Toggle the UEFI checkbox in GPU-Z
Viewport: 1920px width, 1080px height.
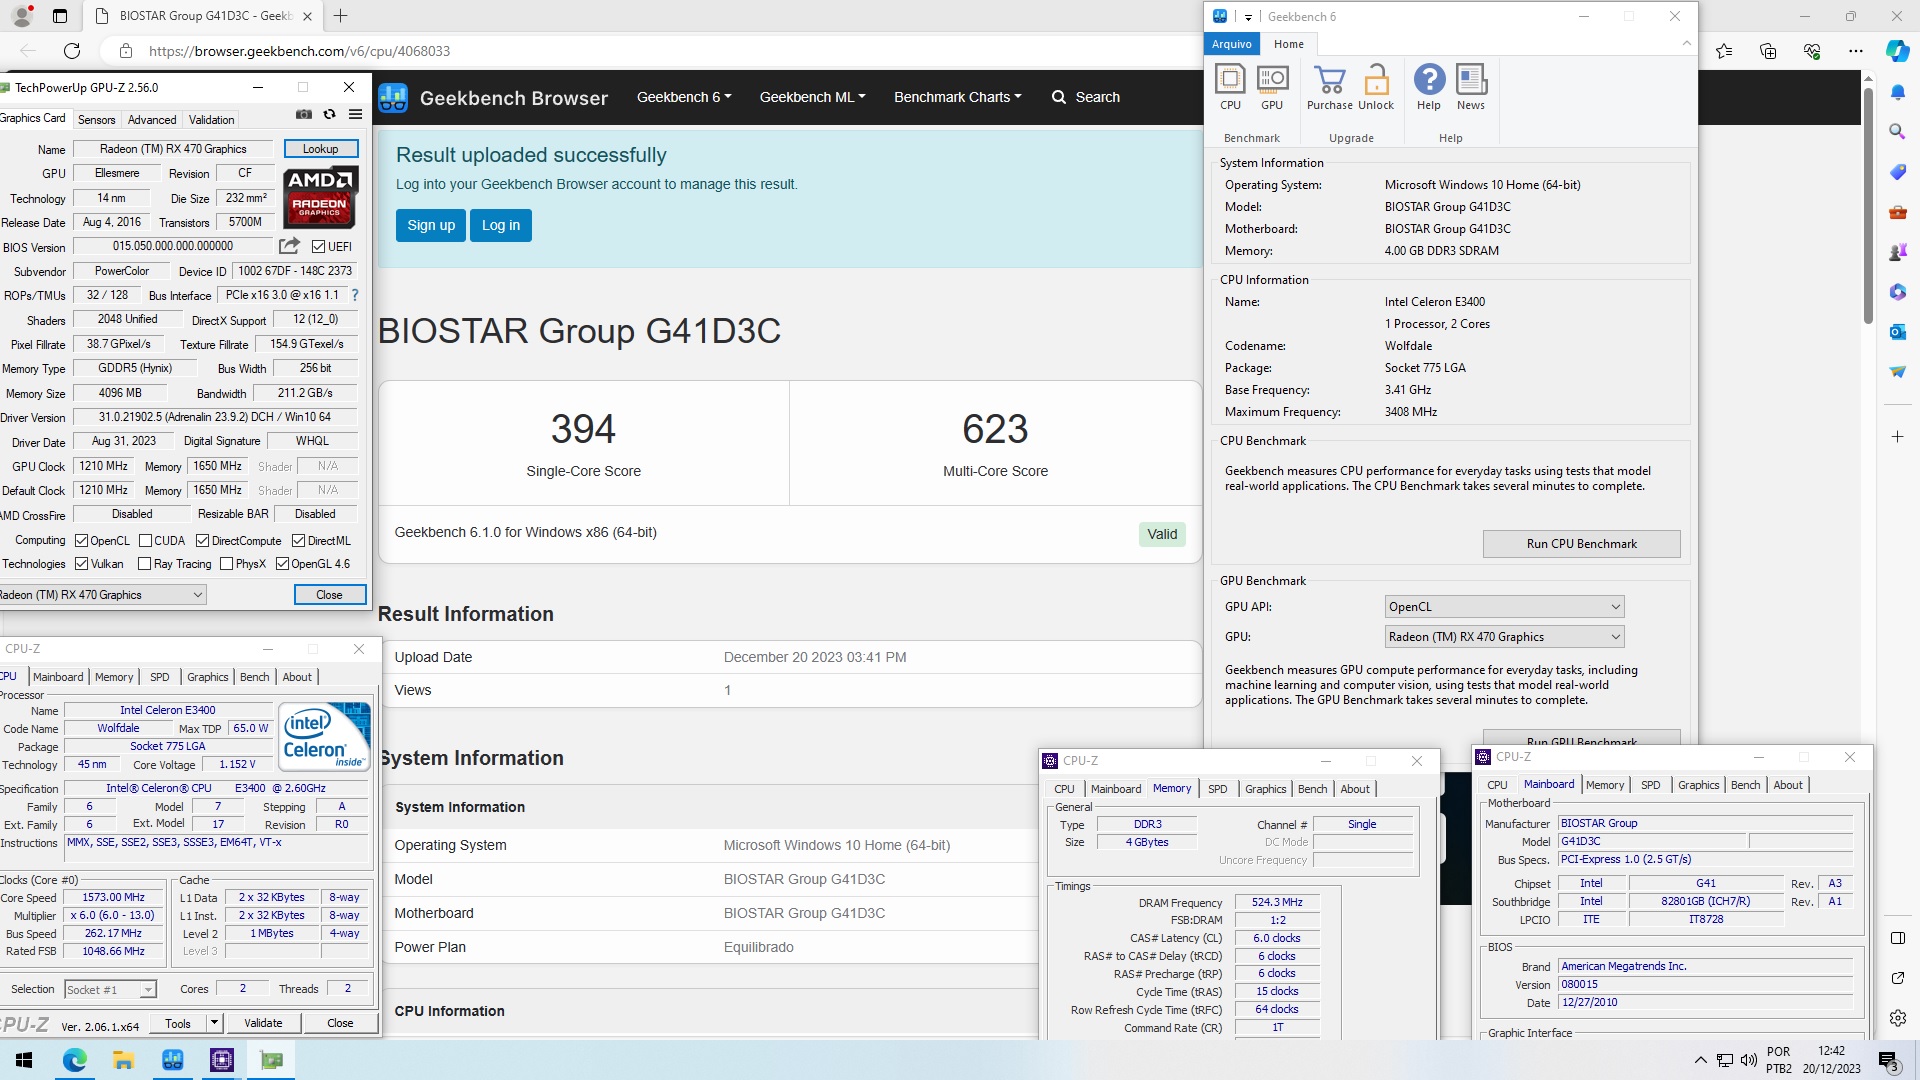click(x=319, y=247)
